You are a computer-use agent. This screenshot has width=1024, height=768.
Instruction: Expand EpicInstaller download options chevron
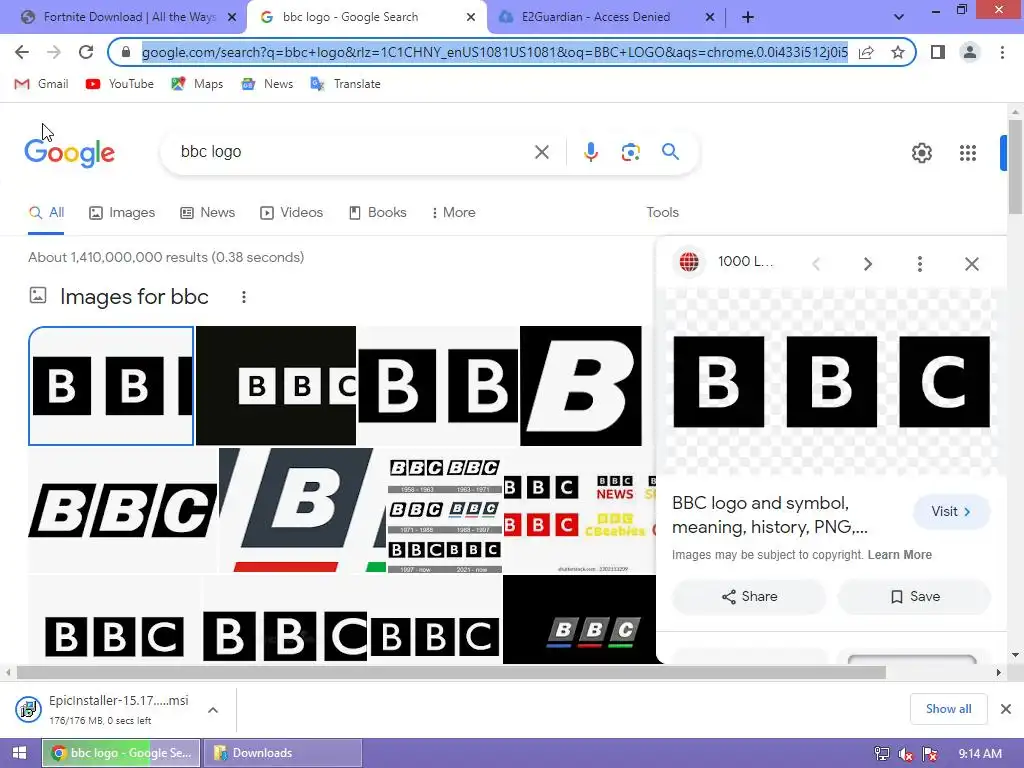(213, 710)
